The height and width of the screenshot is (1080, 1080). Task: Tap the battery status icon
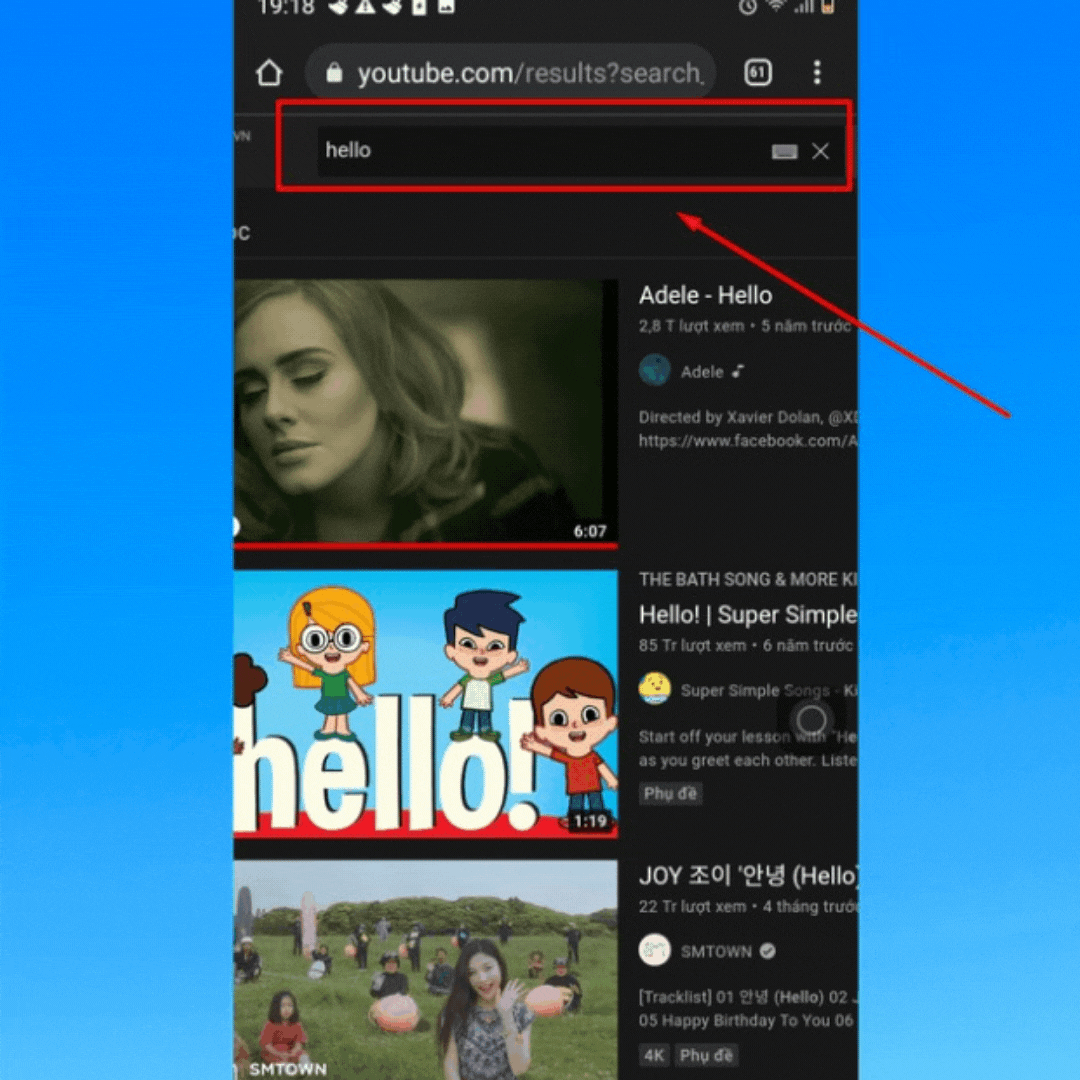tap(828, 7)
